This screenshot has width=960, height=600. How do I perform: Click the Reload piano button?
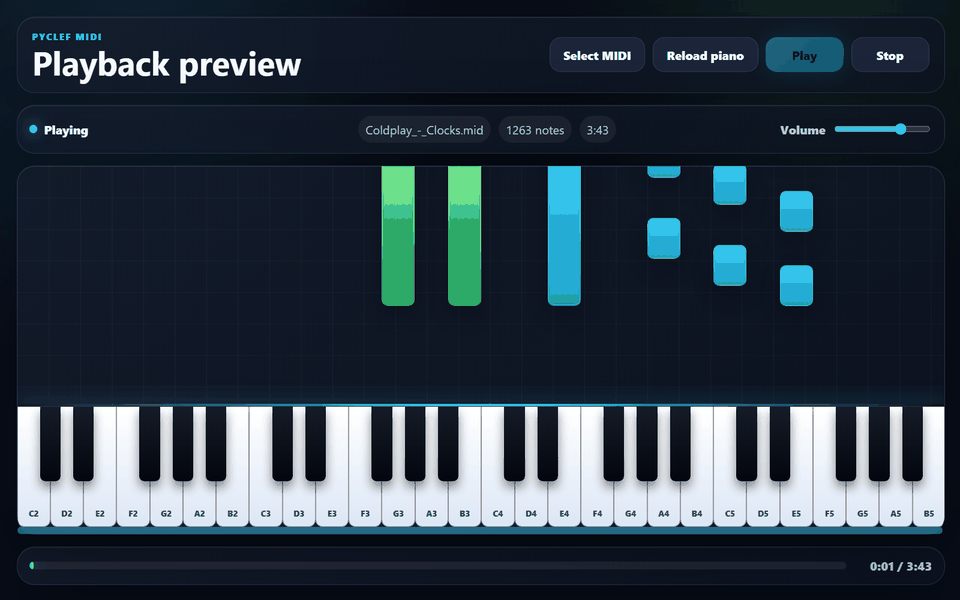(705, 55)
